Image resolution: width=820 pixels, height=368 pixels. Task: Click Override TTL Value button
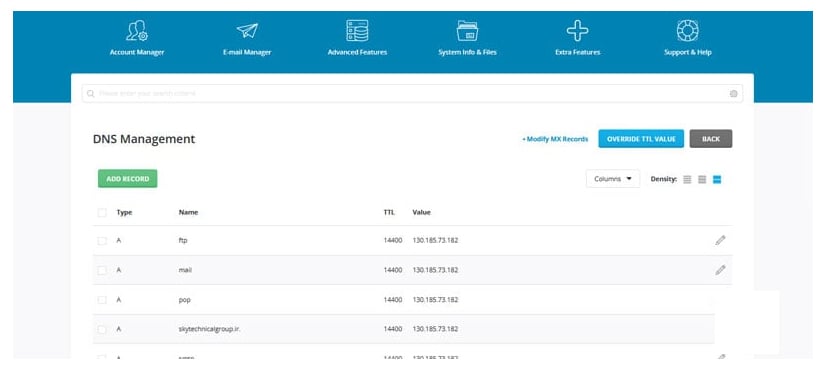coord(641,139)
